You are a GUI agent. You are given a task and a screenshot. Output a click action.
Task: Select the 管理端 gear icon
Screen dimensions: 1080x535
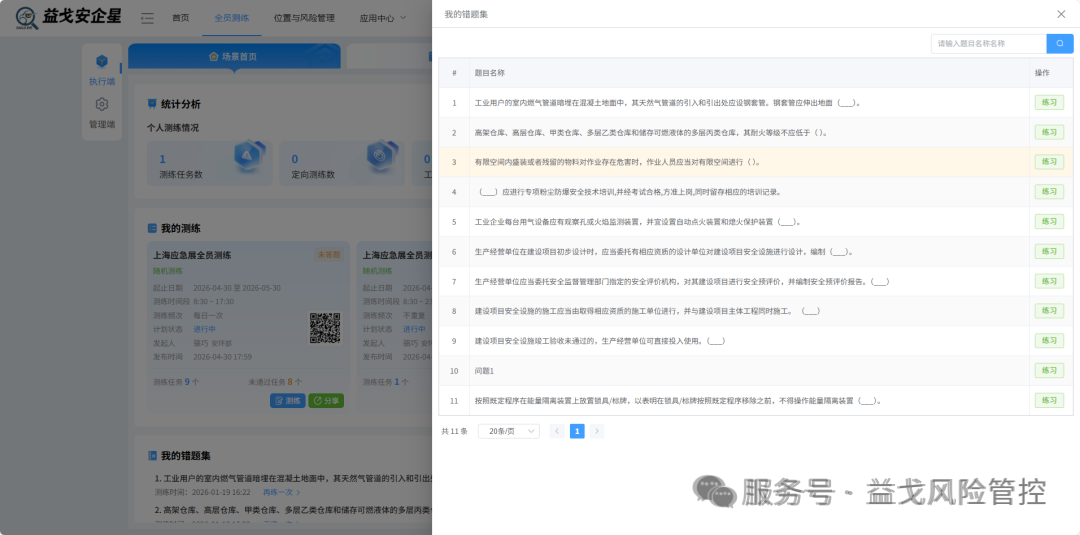[x=102, y=104]
